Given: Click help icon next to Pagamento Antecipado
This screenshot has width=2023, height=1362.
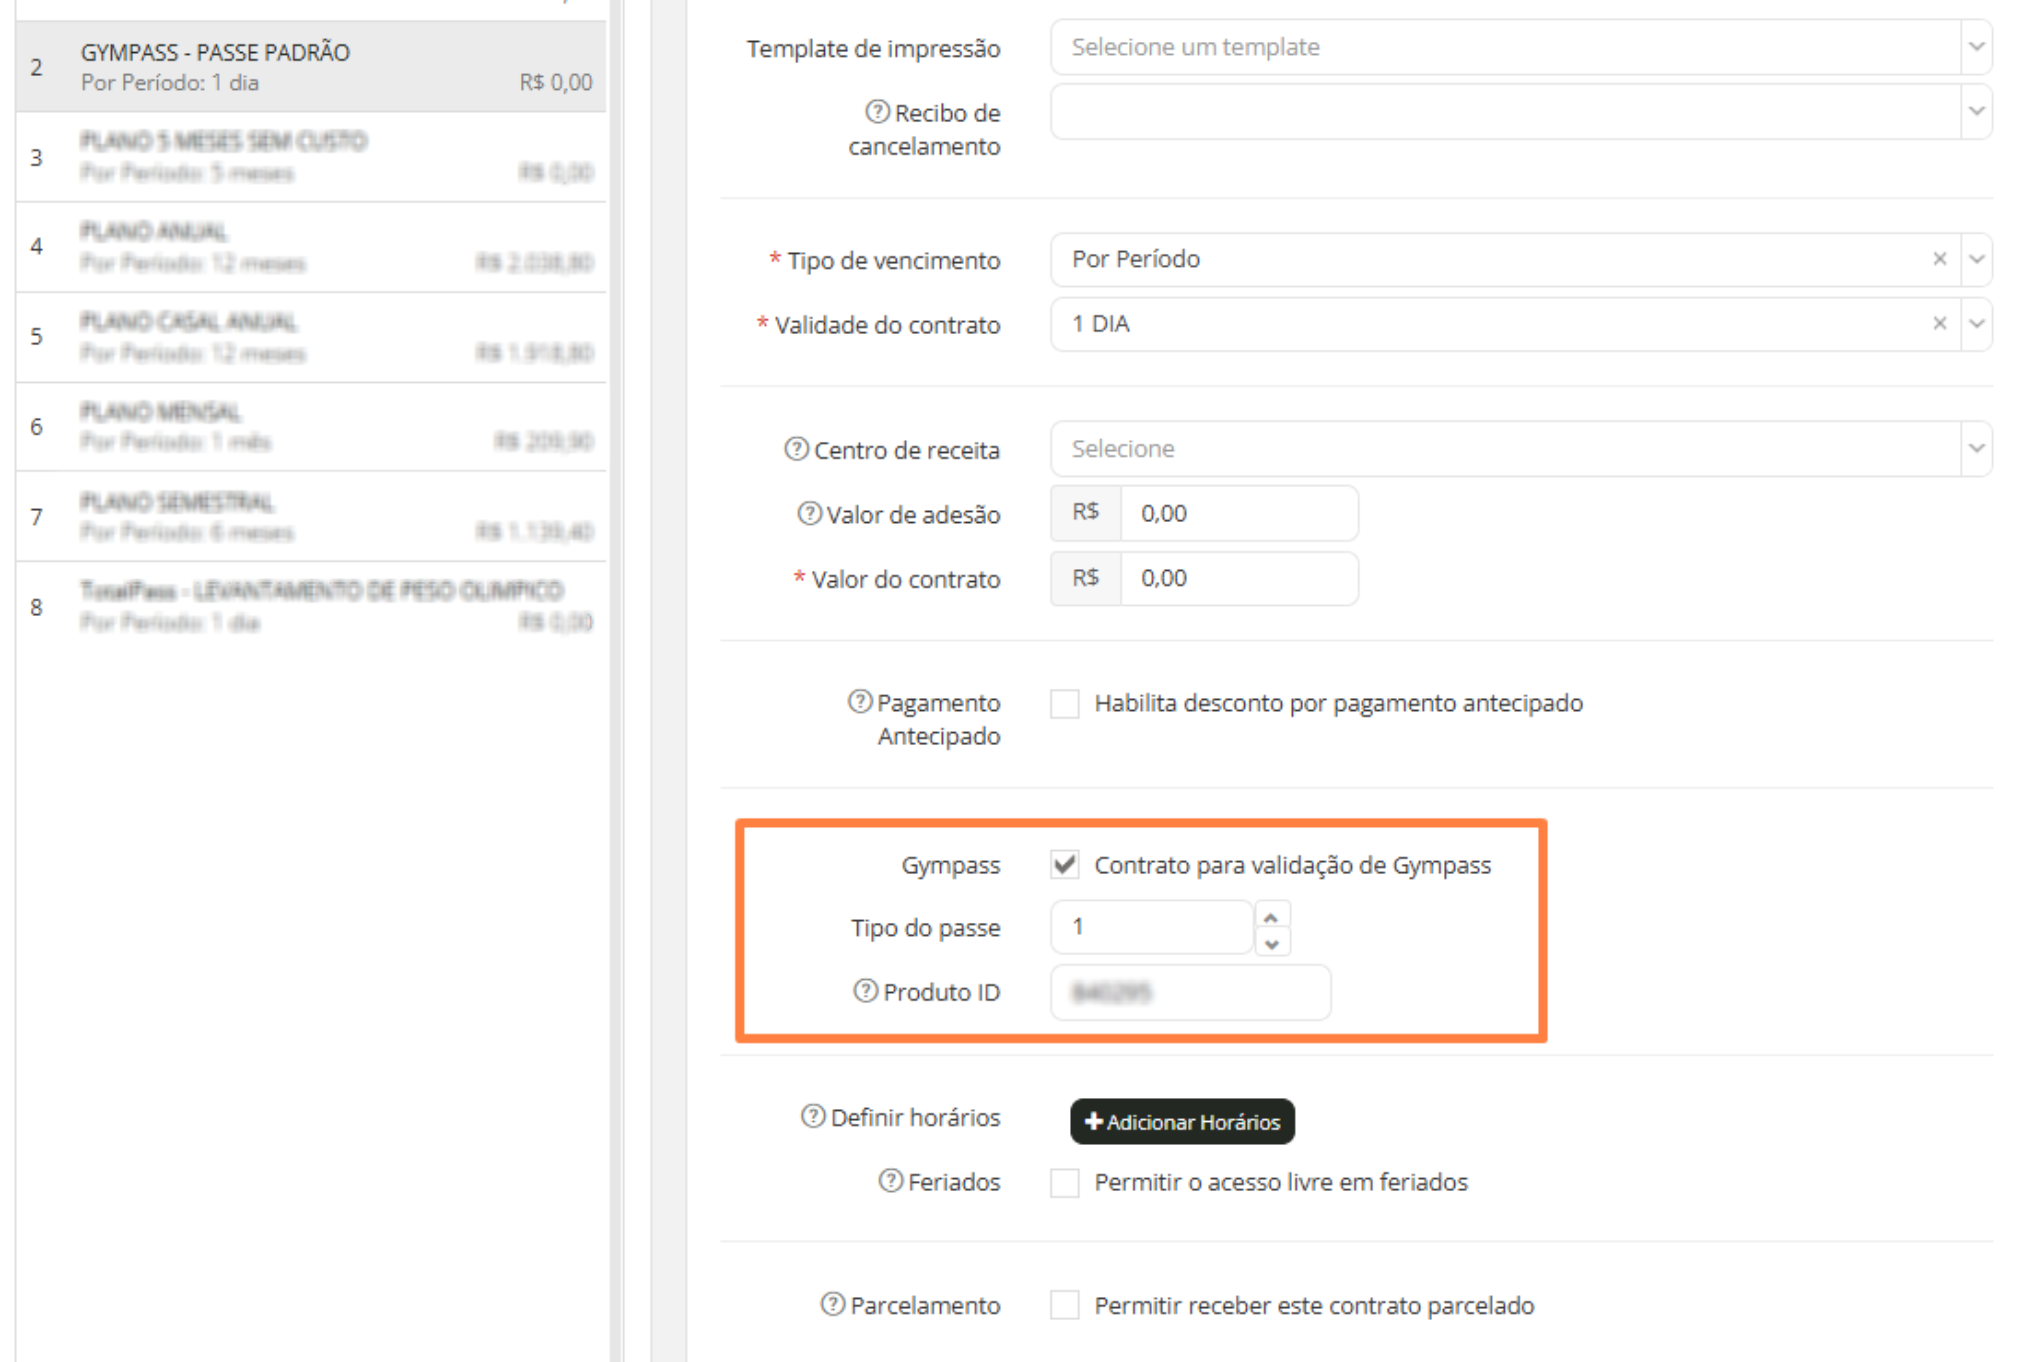Looking at the screenshot, I should 860,702.
